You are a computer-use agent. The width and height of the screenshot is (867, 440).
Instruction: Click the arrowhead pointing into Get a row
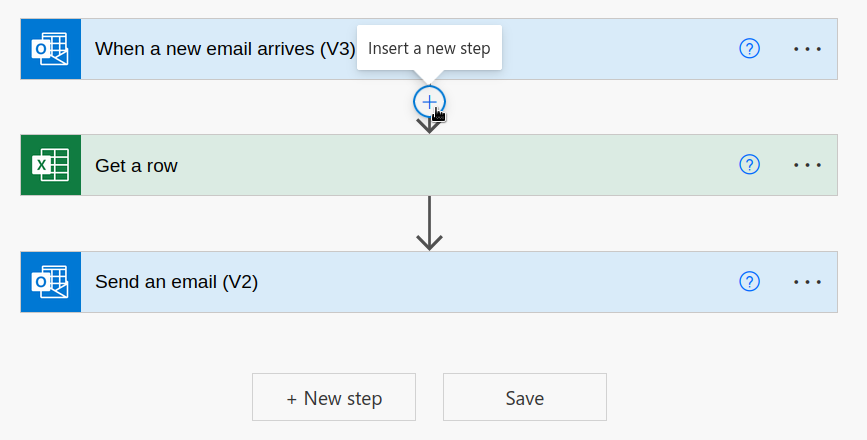(429, 127)
